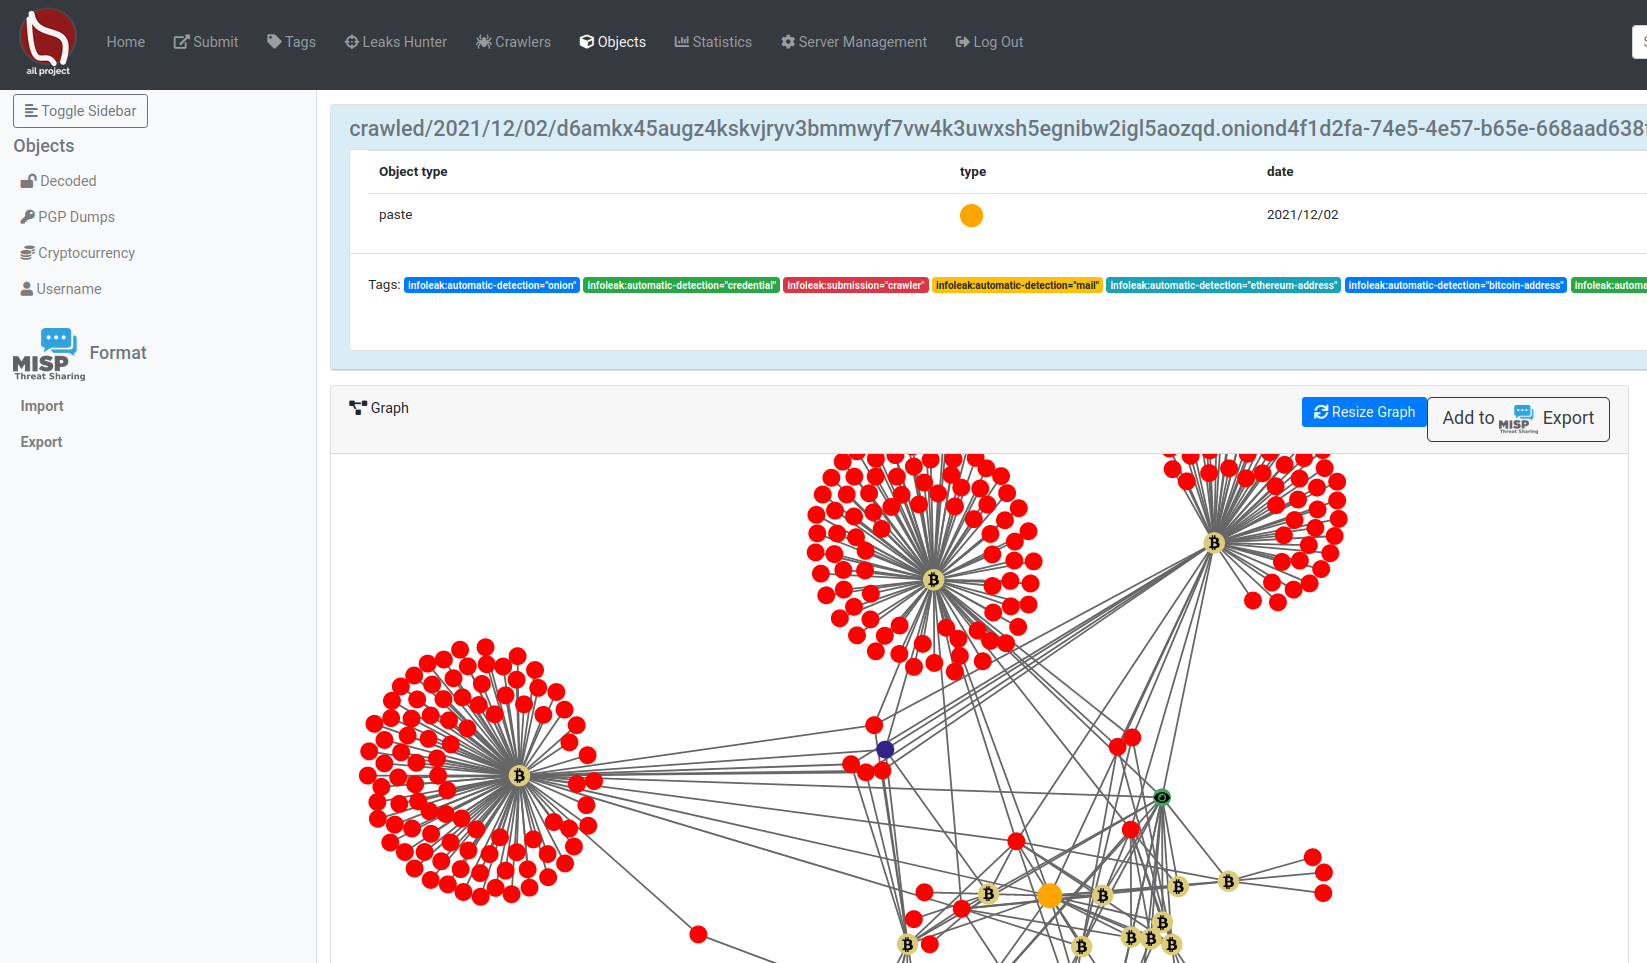This screenshot has width=1647, height=963.
Task: Click the mail automatic-detection tag
Action: coord(1017,286)
